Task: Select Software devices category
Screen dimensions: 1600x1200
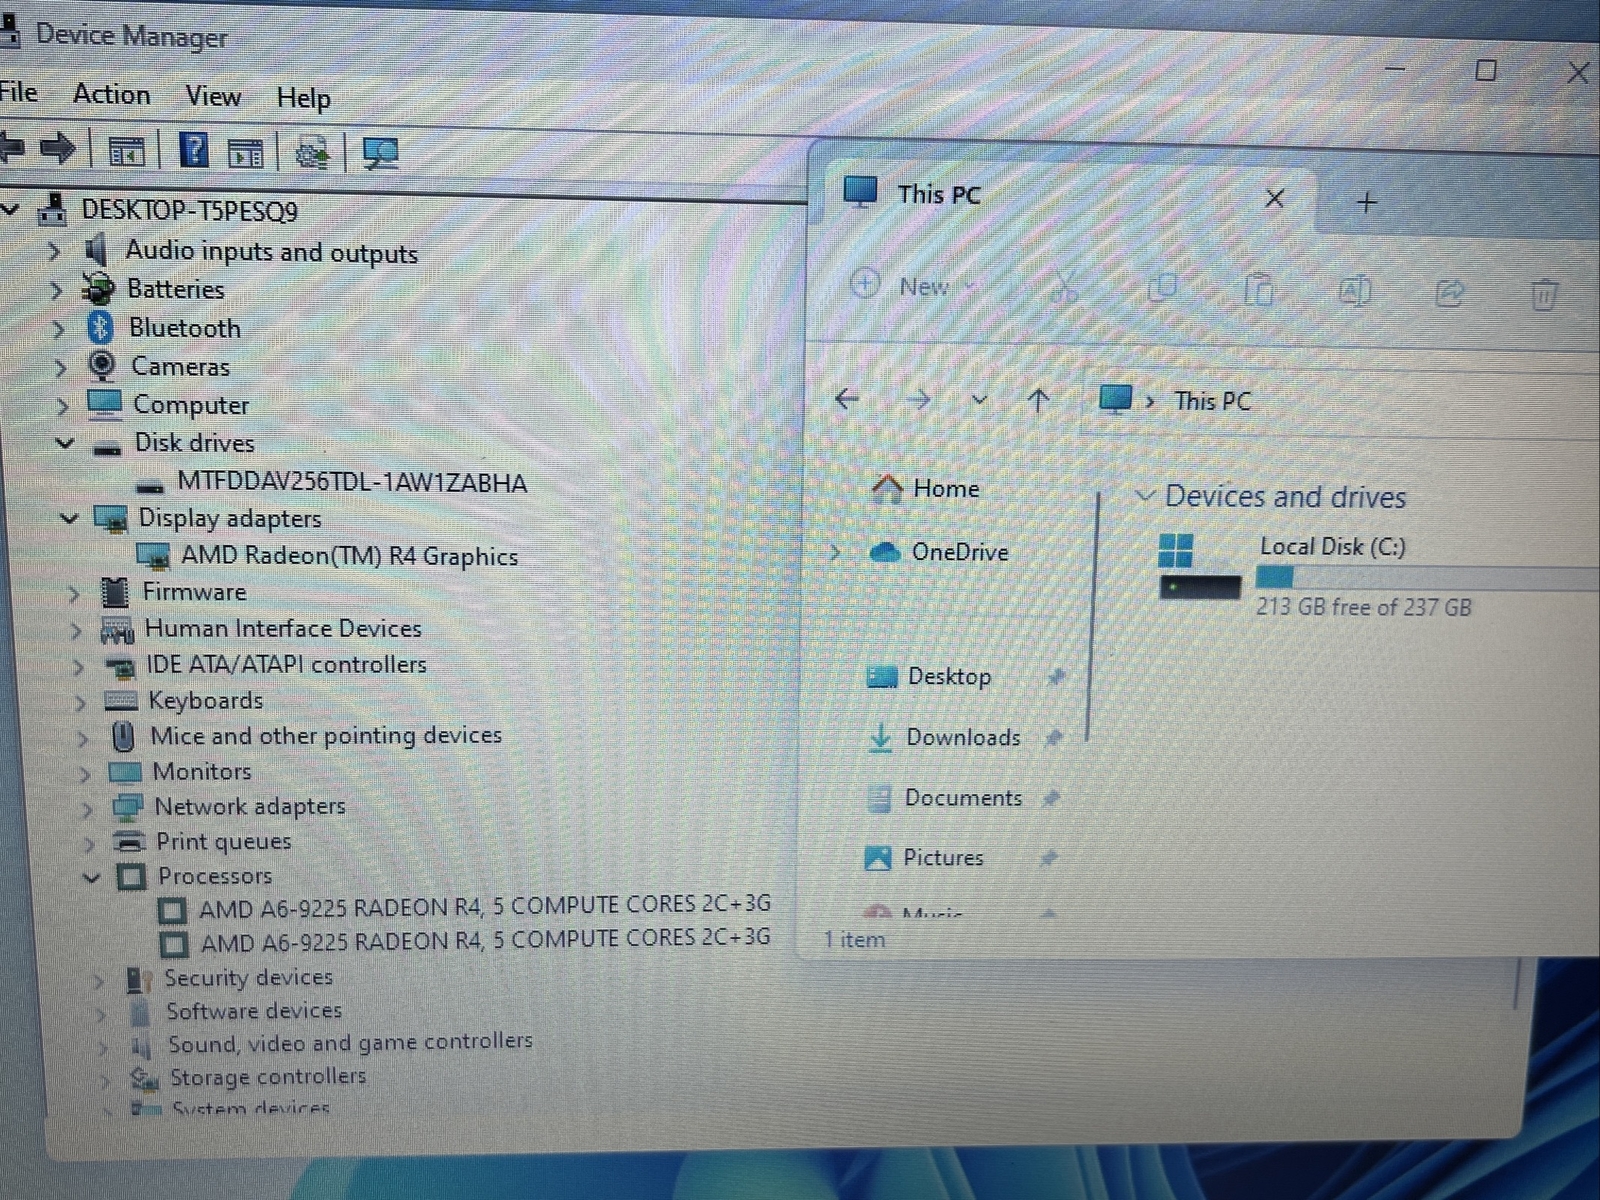Action: [x=254, y=1011]
